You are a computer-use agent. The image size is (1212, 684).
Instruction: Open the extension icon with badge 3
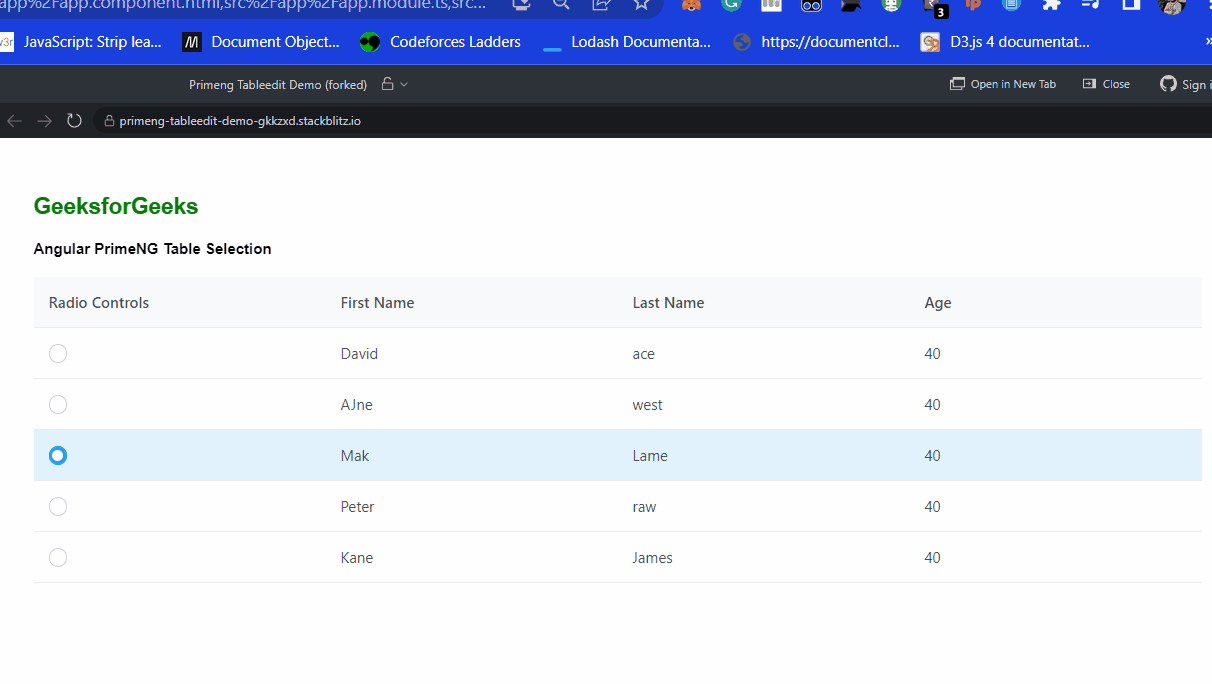[934, 8]
